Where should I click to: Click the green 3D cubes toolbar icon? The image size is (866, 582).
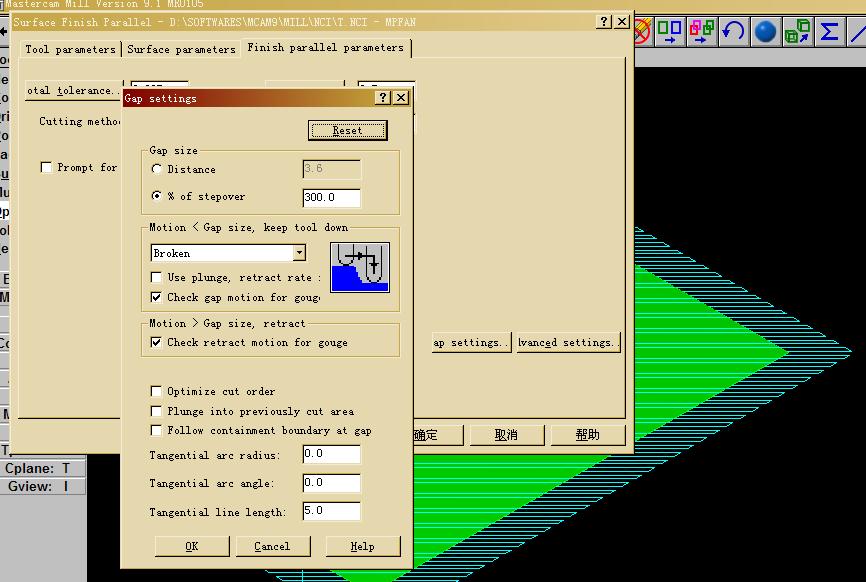tap(797, 31)
